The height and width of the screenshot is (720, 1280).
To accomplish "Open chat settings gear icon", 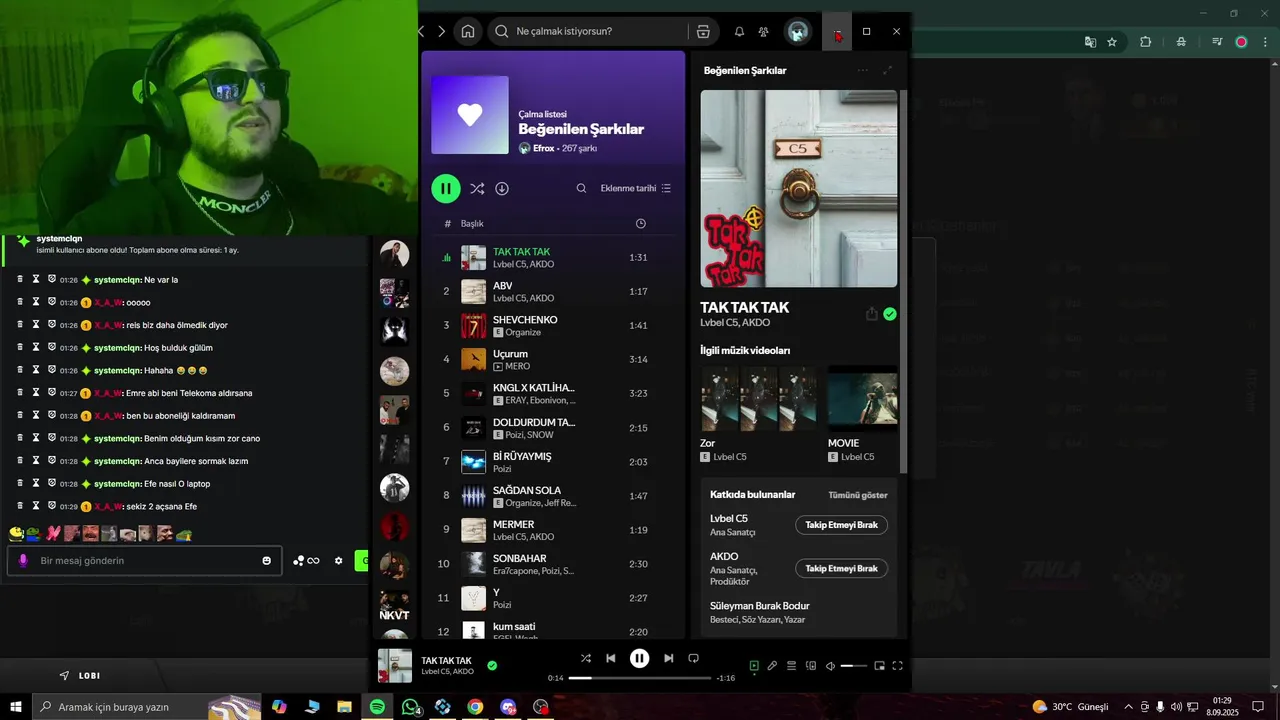I will tap(338, 561).
